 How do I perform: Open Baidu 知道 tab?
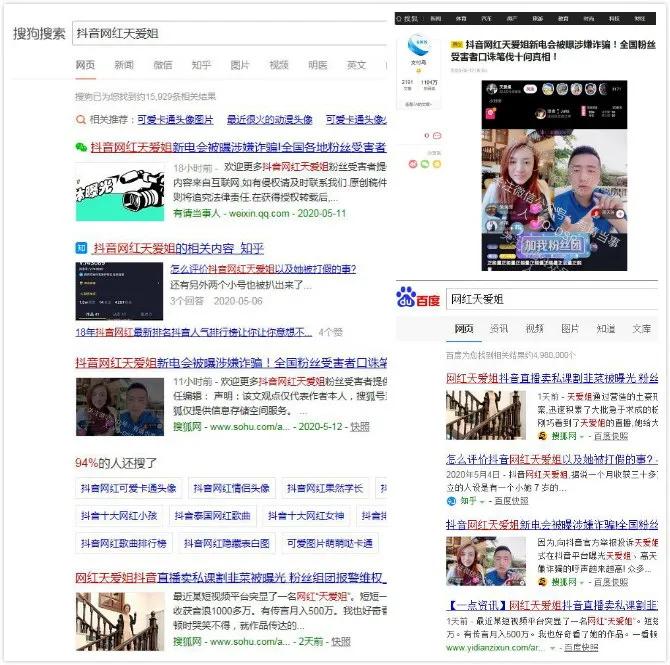pyautogui.click(x=606, y=328)
